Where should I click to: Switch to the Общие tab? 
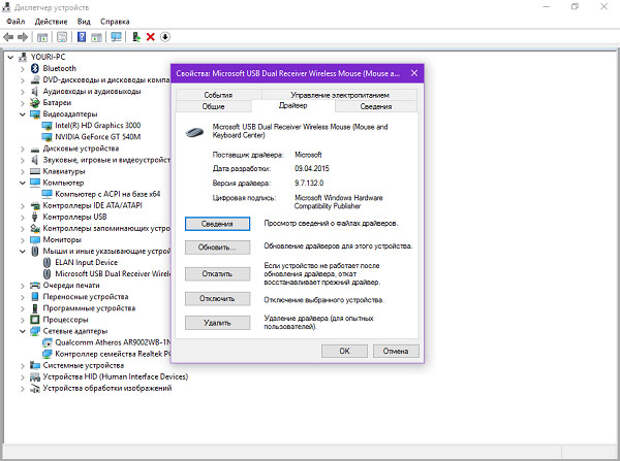213,106
